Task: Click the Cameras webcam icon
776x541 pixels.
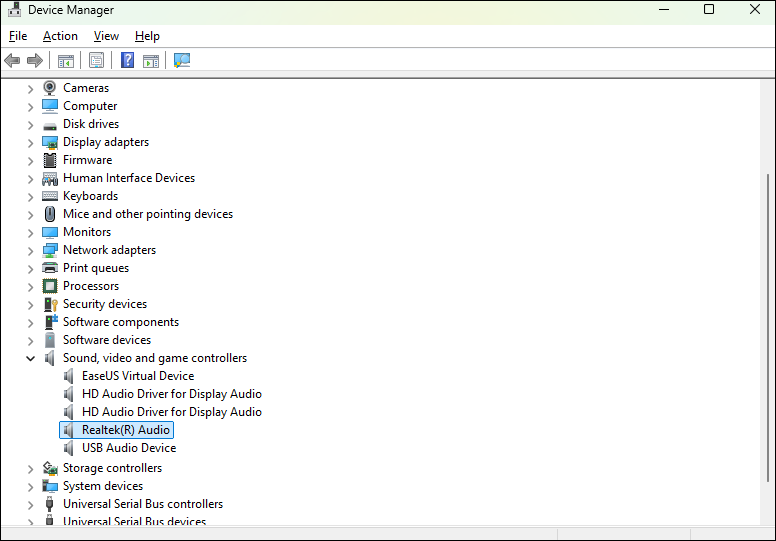Action: pyautogui.click(x=49, y=88)
